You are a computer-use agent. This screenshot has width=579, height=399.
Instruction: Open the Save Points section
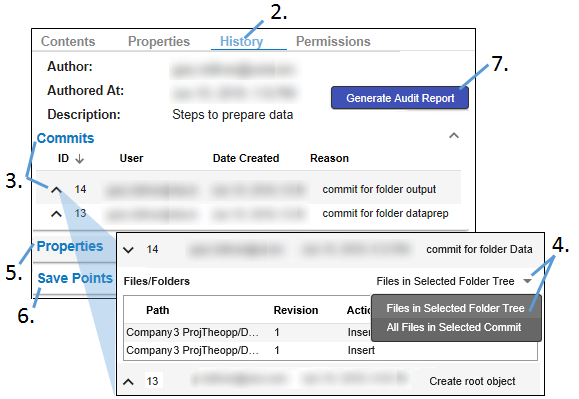coord(75,278)
